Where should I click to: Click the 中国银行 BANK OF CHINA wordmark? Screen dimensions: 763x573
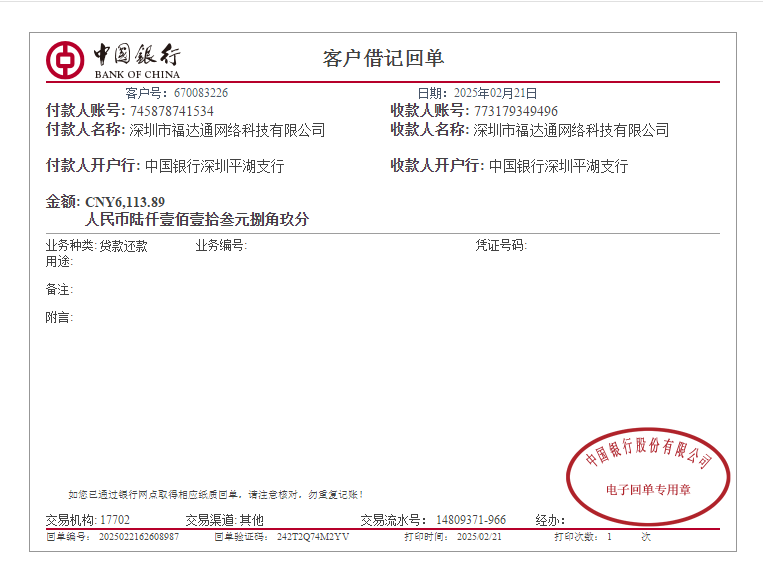click(137, 61)
